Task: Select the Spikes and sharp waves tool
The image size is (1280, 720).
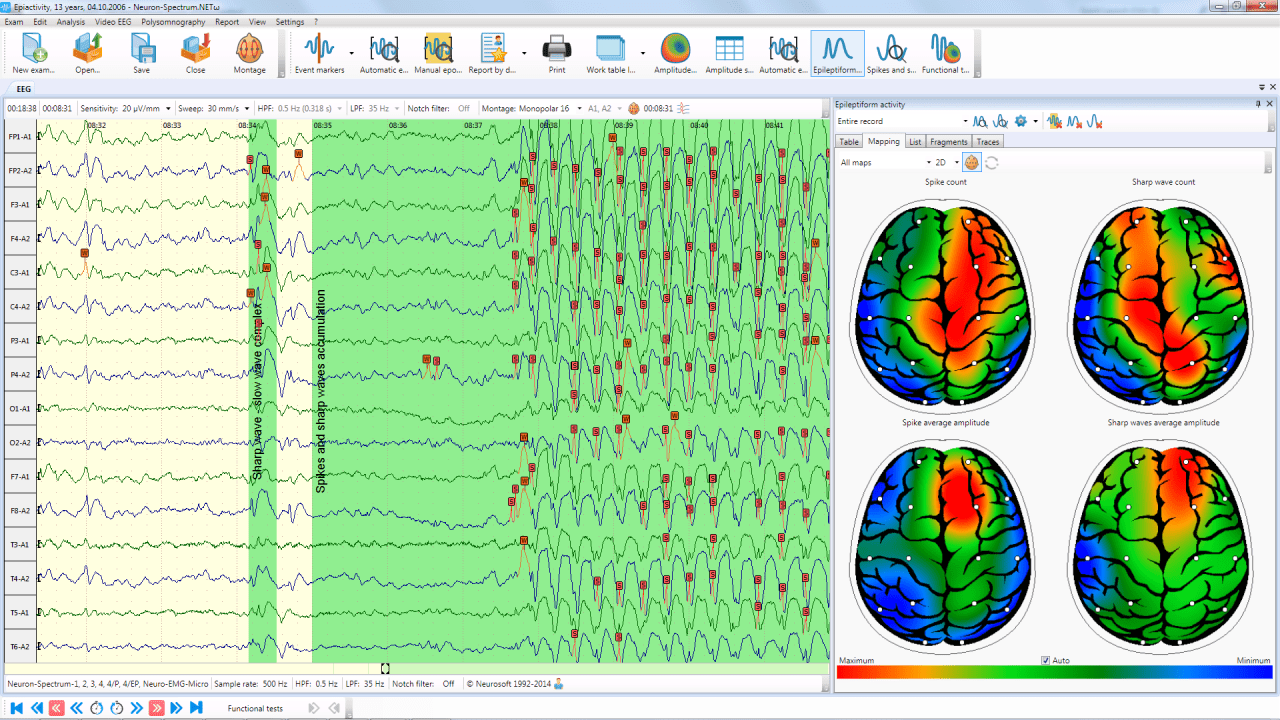Action: click(890, 53)
